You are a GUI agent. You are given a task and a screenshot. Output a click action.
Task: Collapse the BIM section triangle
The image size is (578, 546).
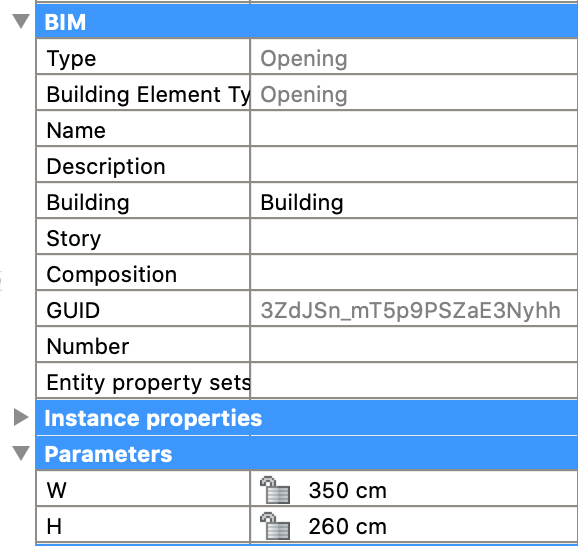(21, 21)
